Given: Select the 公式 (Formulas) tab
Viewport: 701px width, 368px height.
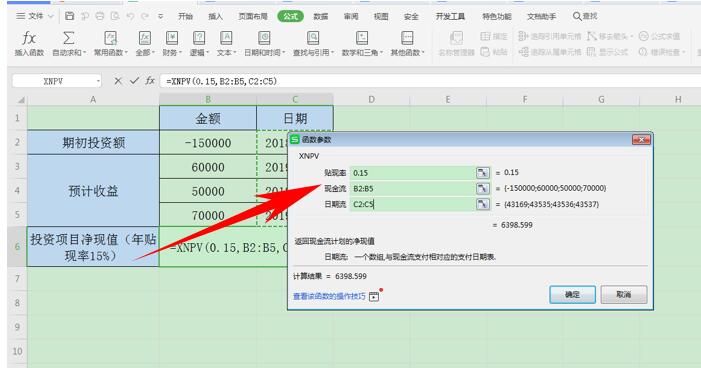Looking at the screenshot, I should (290, 16).
